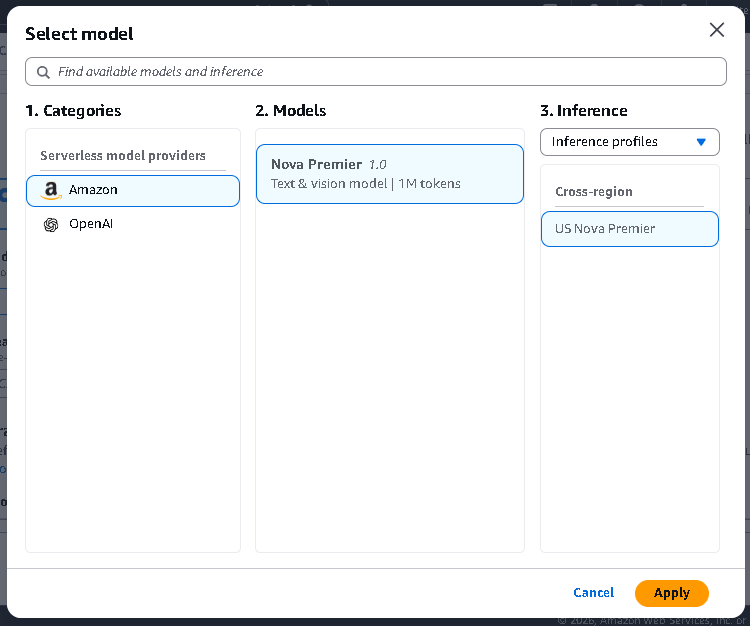
Task: Close the Select model dialog
Action: [x=717, y=30]
